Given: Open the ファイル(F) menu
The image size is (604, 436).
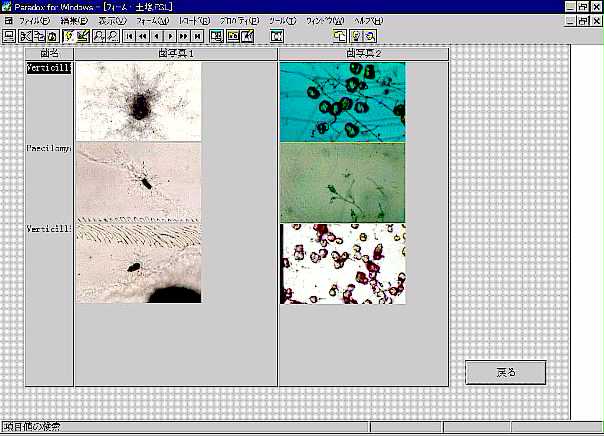Looking at the screenshot, I should (34, 21).
